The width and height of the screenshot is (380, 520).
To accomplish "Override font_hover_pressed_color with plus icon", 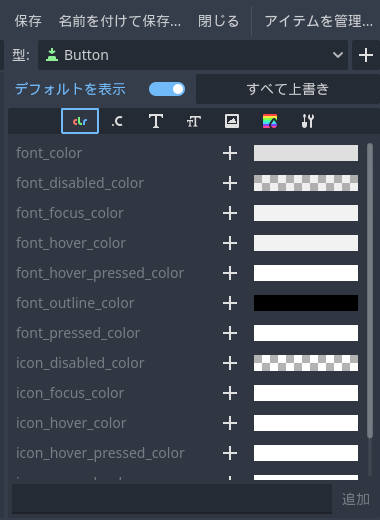I will [230, 273].
